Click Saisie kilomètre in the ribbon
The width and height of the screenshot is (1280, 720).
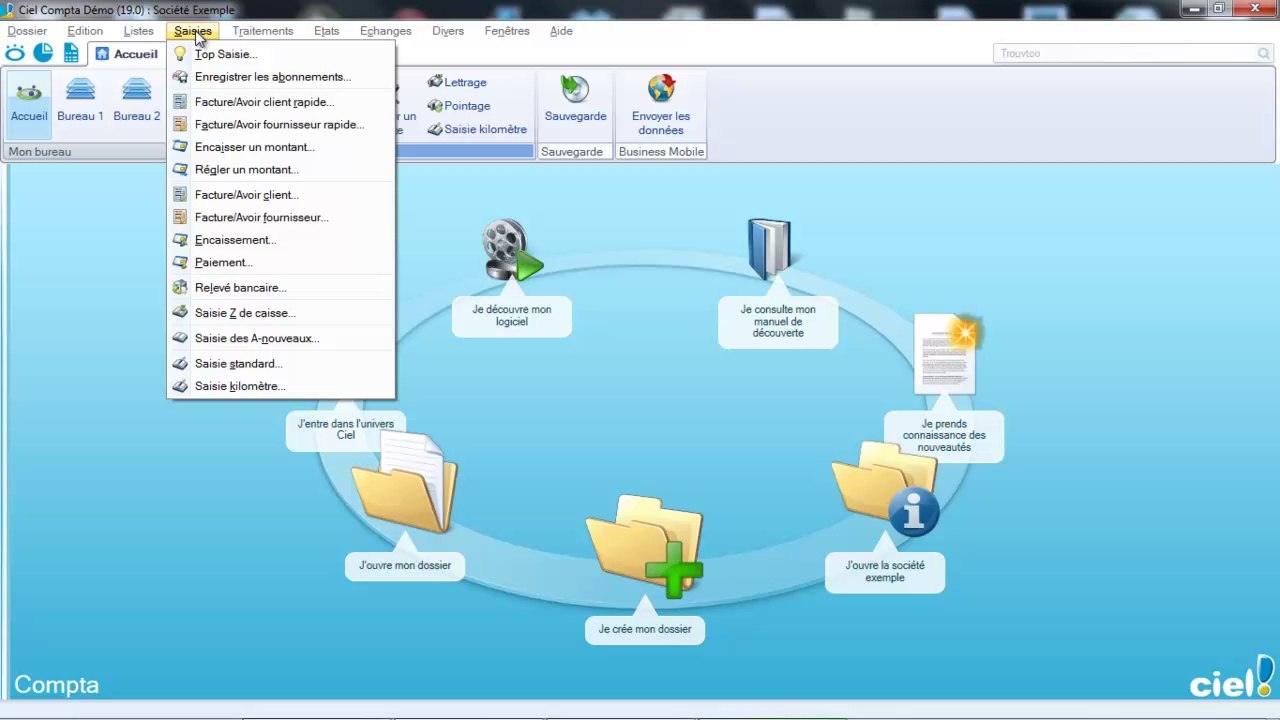click(x=477, y=129)
